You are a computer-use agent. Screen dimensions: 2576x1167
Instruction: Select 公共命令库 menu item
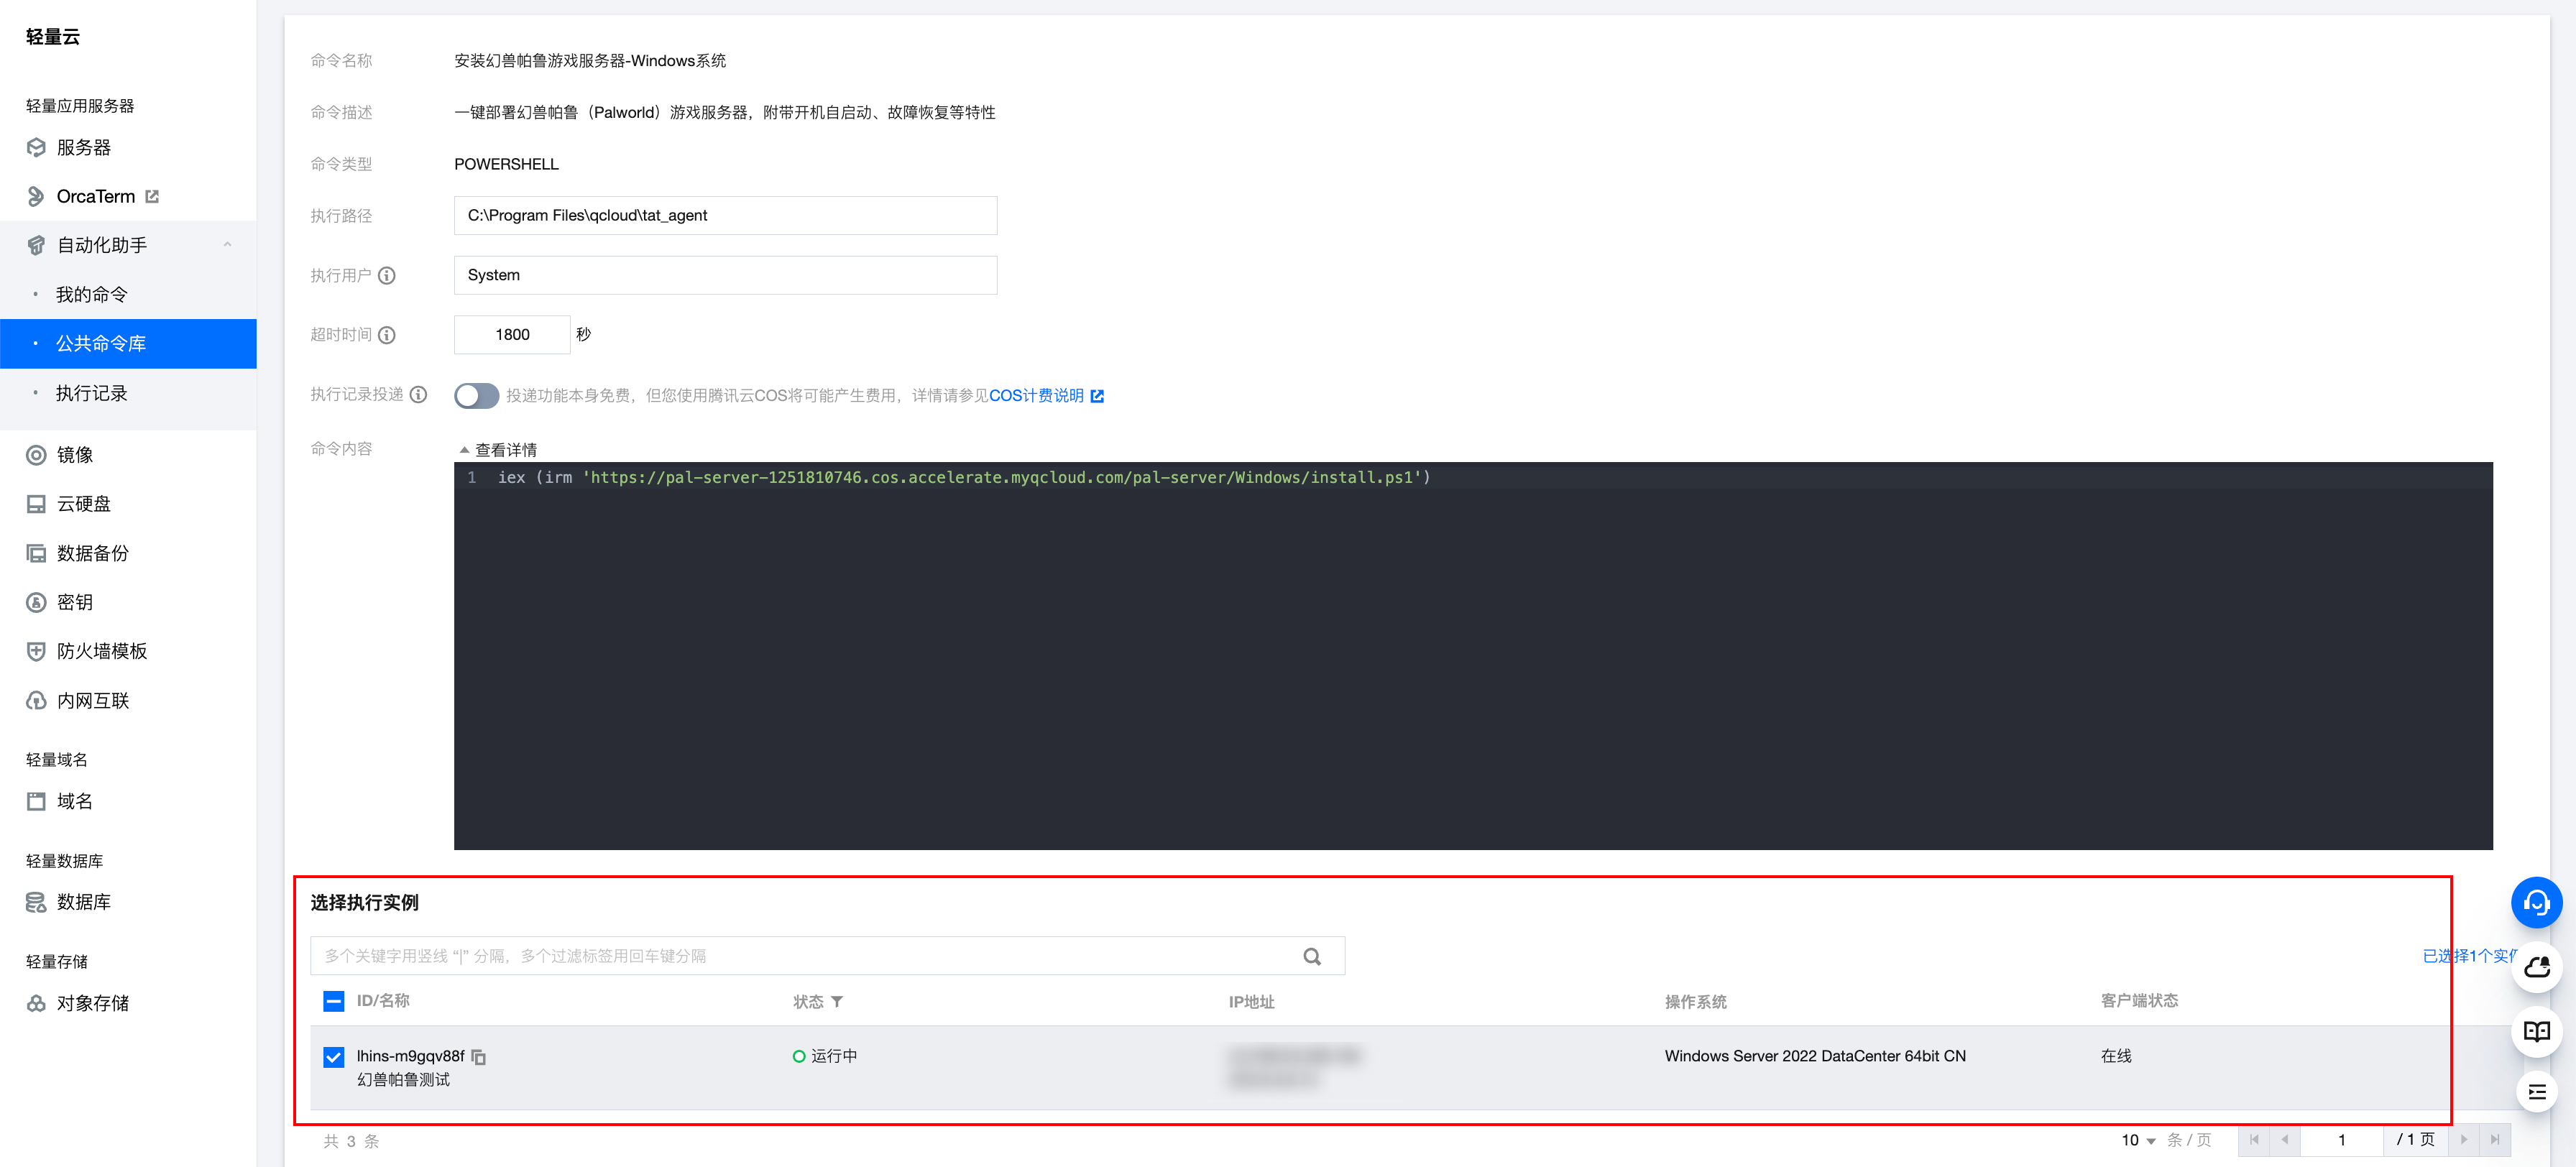coord(128,343)
